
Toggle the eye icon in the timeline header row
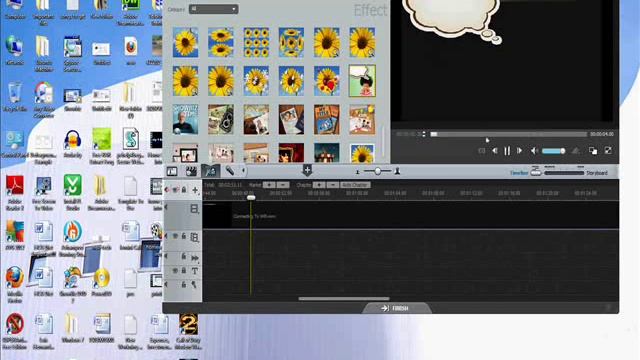coord(175,190)
